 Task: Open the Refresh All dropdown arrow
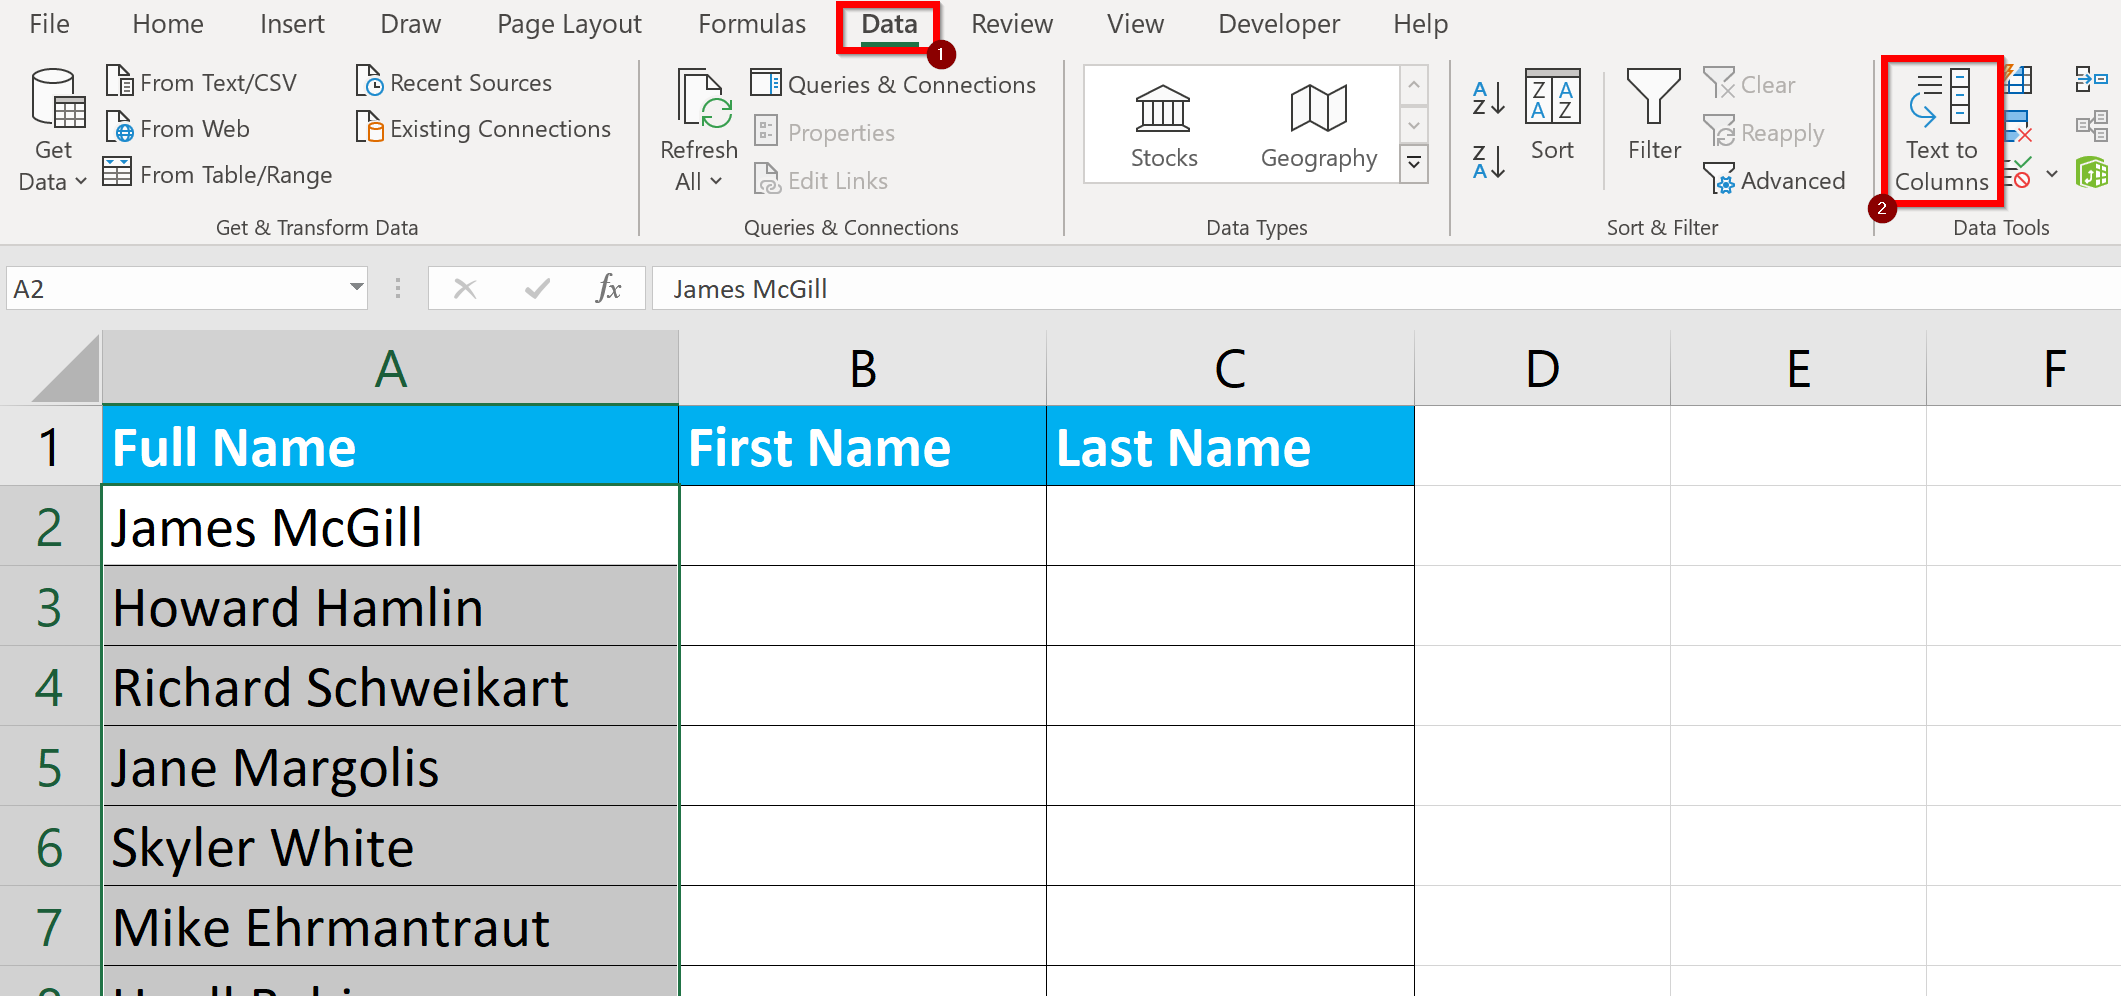tap(716, 182)
